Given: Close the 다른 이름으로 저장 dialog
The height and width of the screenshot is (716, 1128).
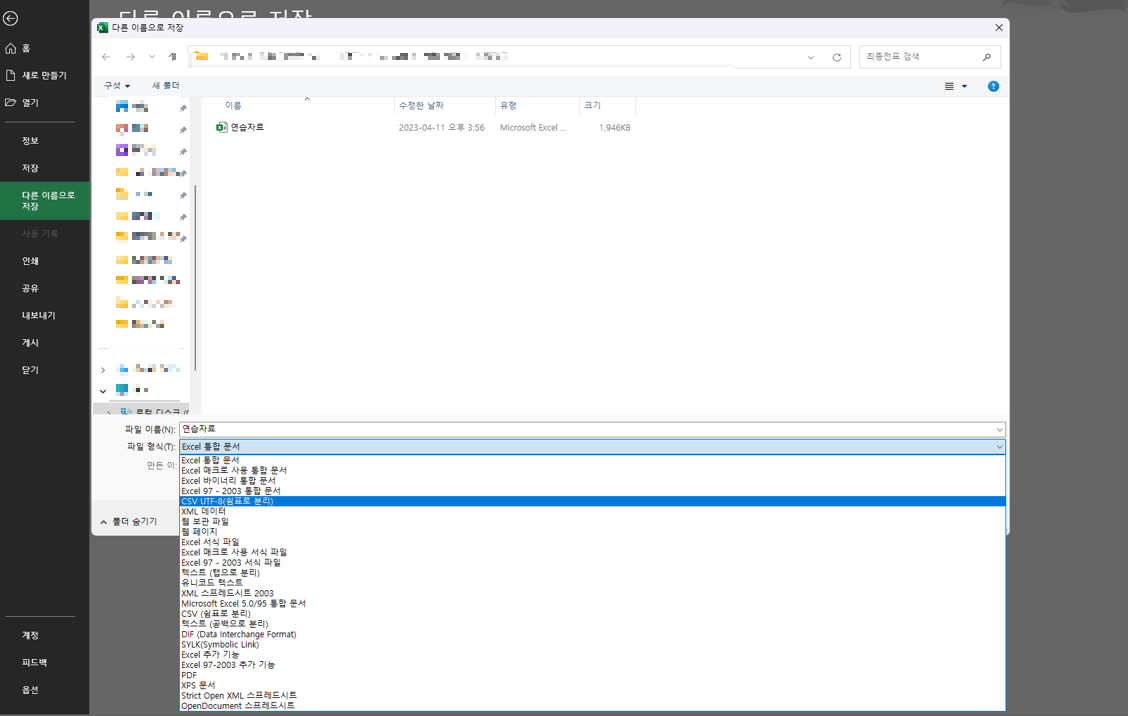Looking at the screenshot, I should 999,28.
